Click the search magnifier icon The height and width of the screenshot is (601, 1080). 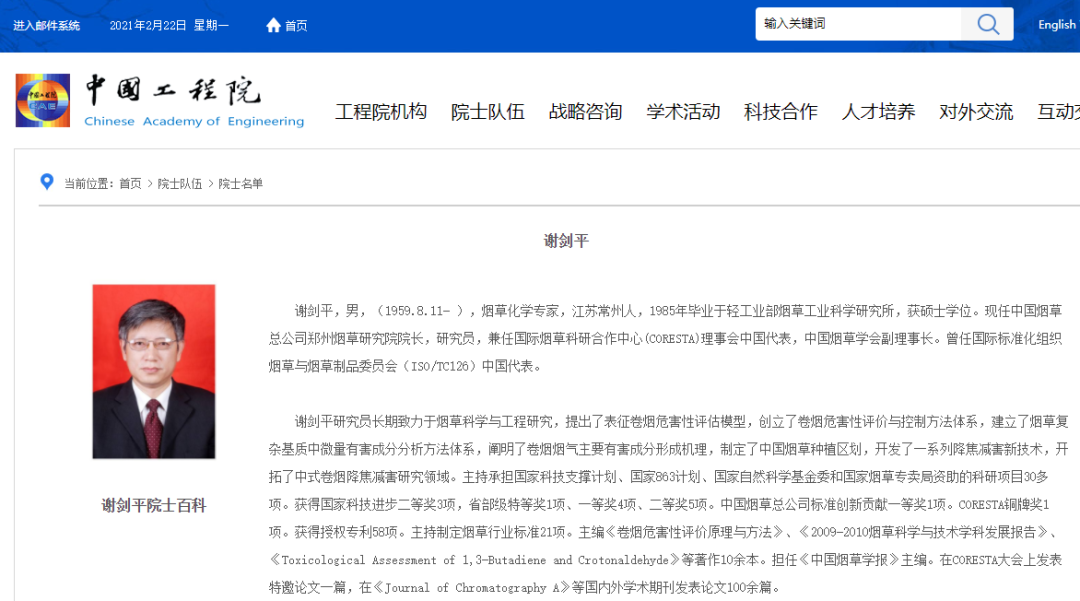[x=987, y=24]
